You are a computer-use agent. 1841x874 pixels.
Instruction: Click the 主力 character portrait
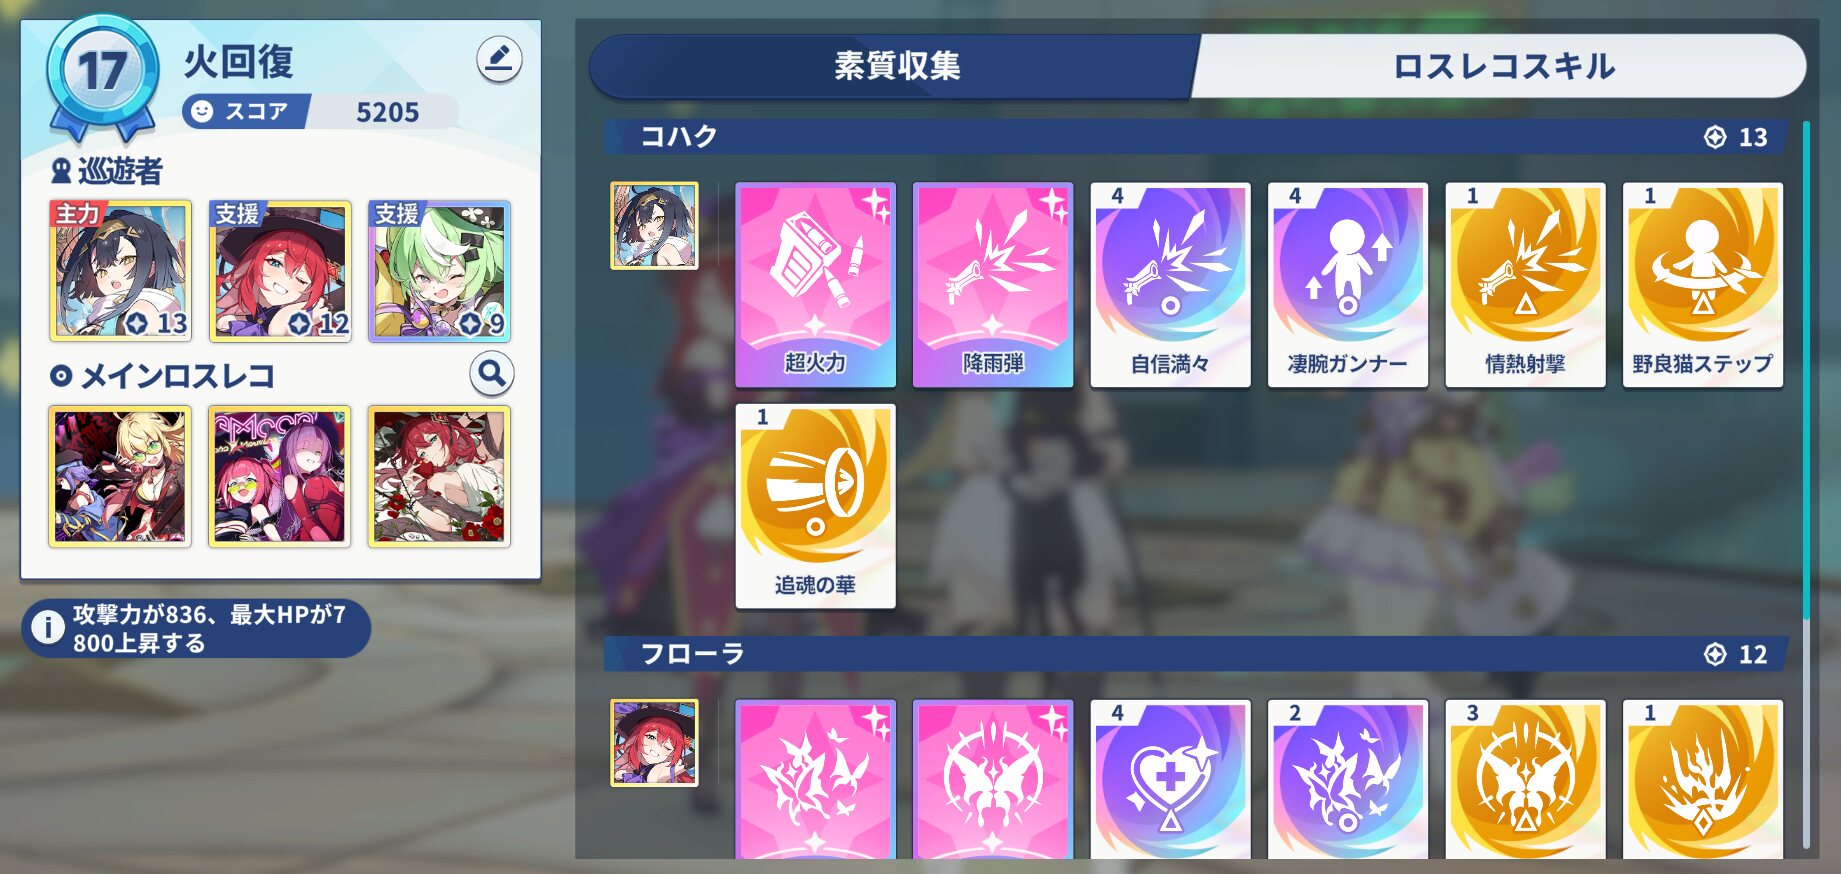[x=120, y=271]
